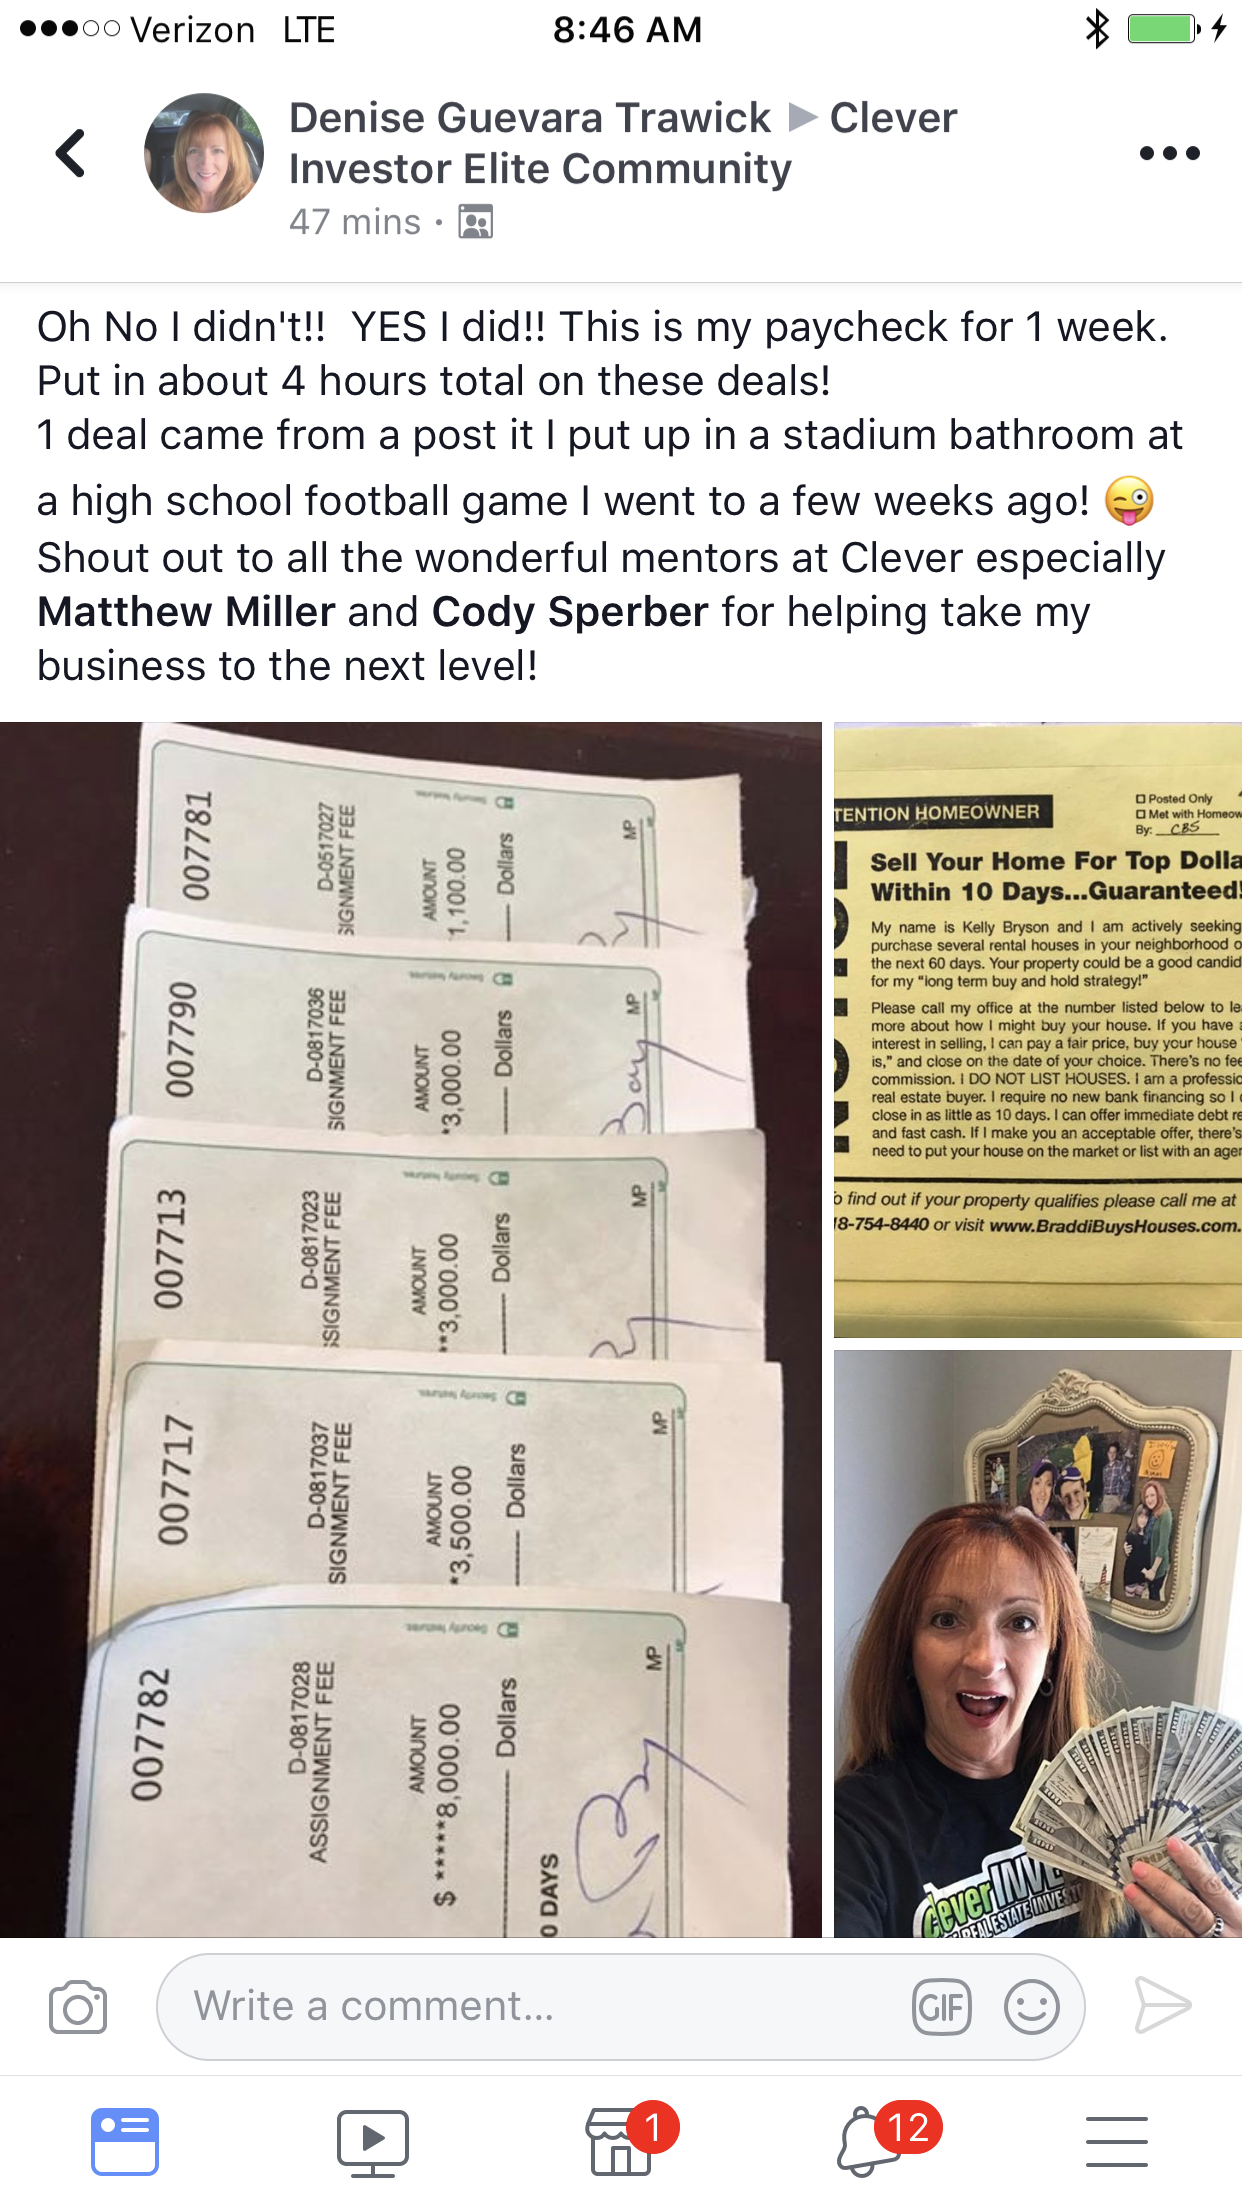1242x2208 pixels.
Task: Open Denise Guevara Trawick's profile name link
Action: pyautogui.click(x=530, y=118)
